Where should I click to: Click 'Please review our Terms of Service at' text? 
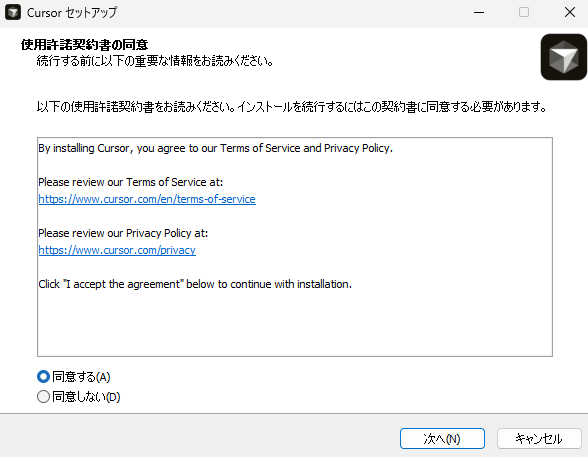click(x=130, y=182)
